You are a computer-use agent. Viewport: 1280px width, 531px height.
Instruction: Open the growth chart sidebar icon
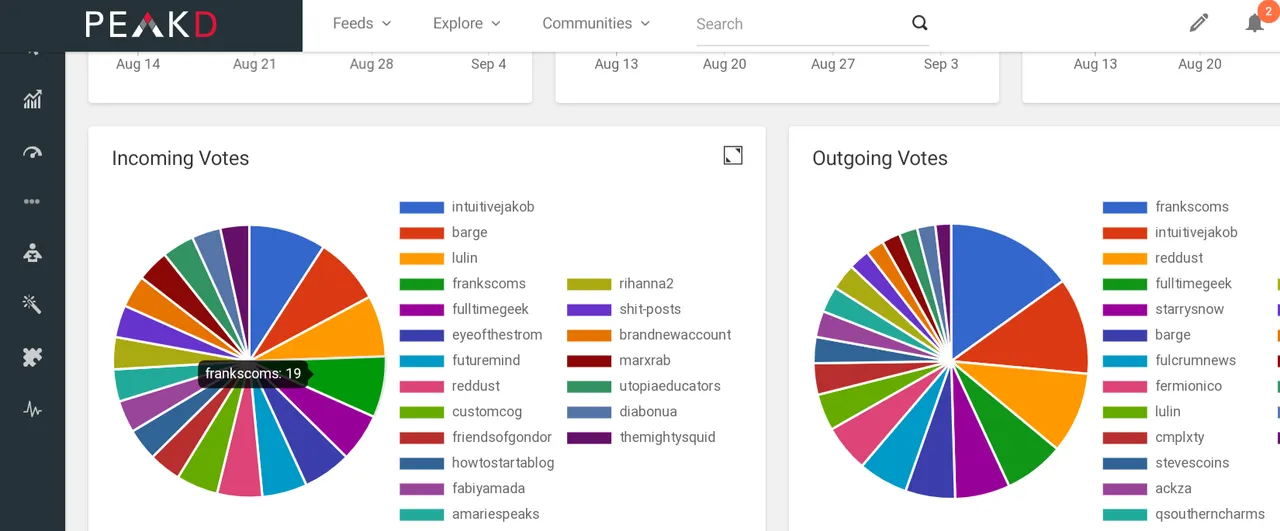32,99
